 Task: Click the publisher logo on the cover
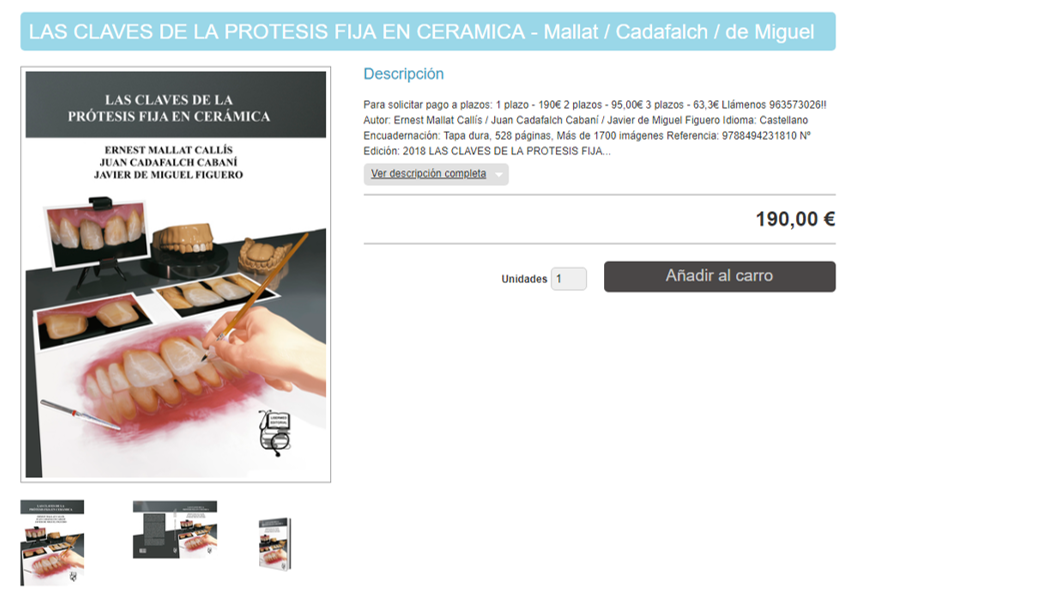point(275,432)
